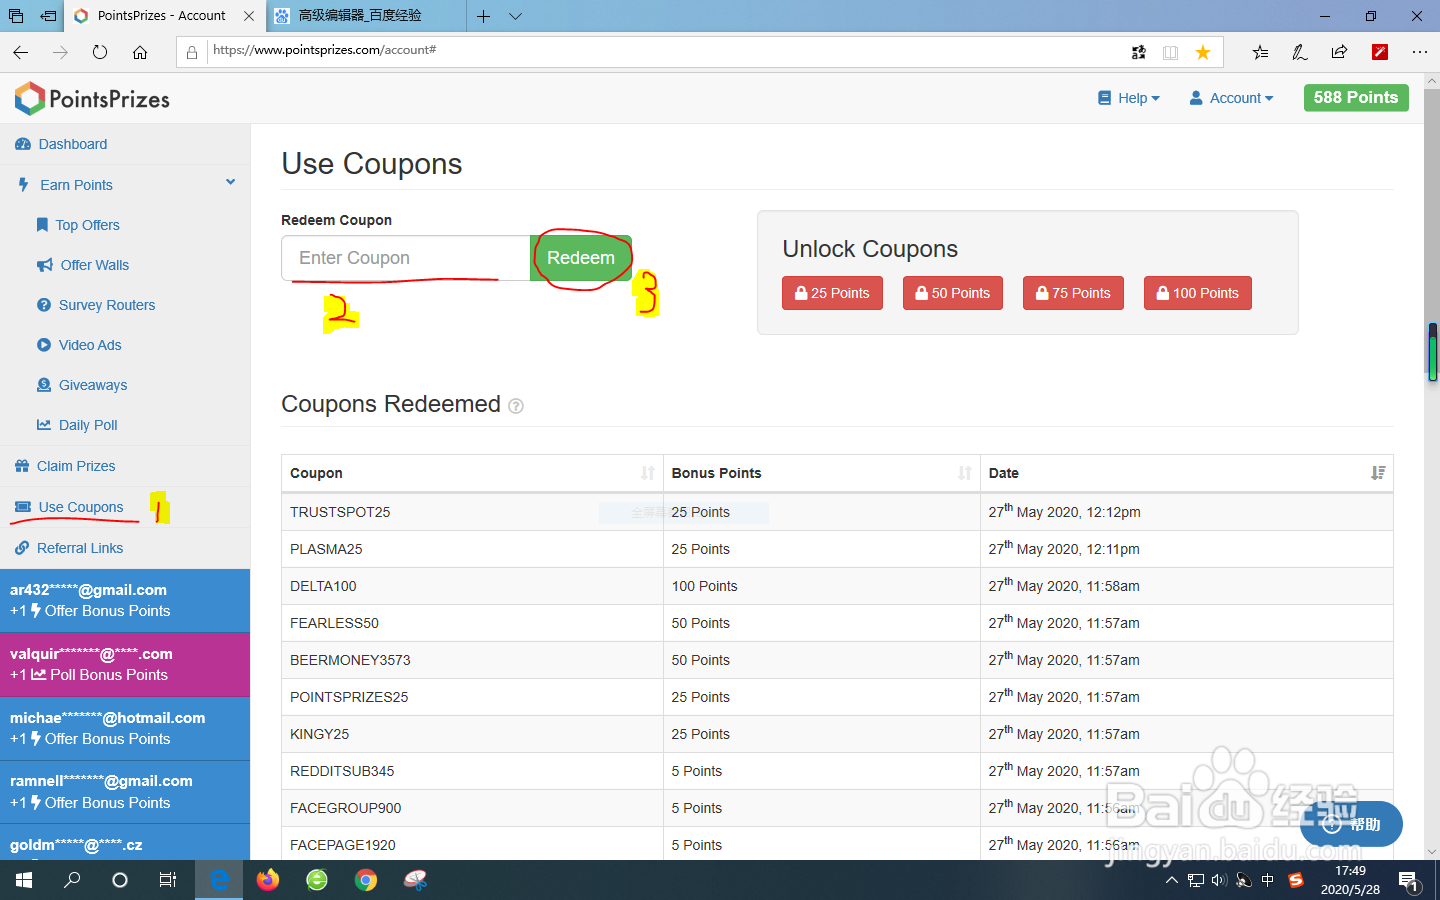Screen dimensions: 1440x900
Task: Select Use Coupons in sidebar
Action: pos(69,507)
